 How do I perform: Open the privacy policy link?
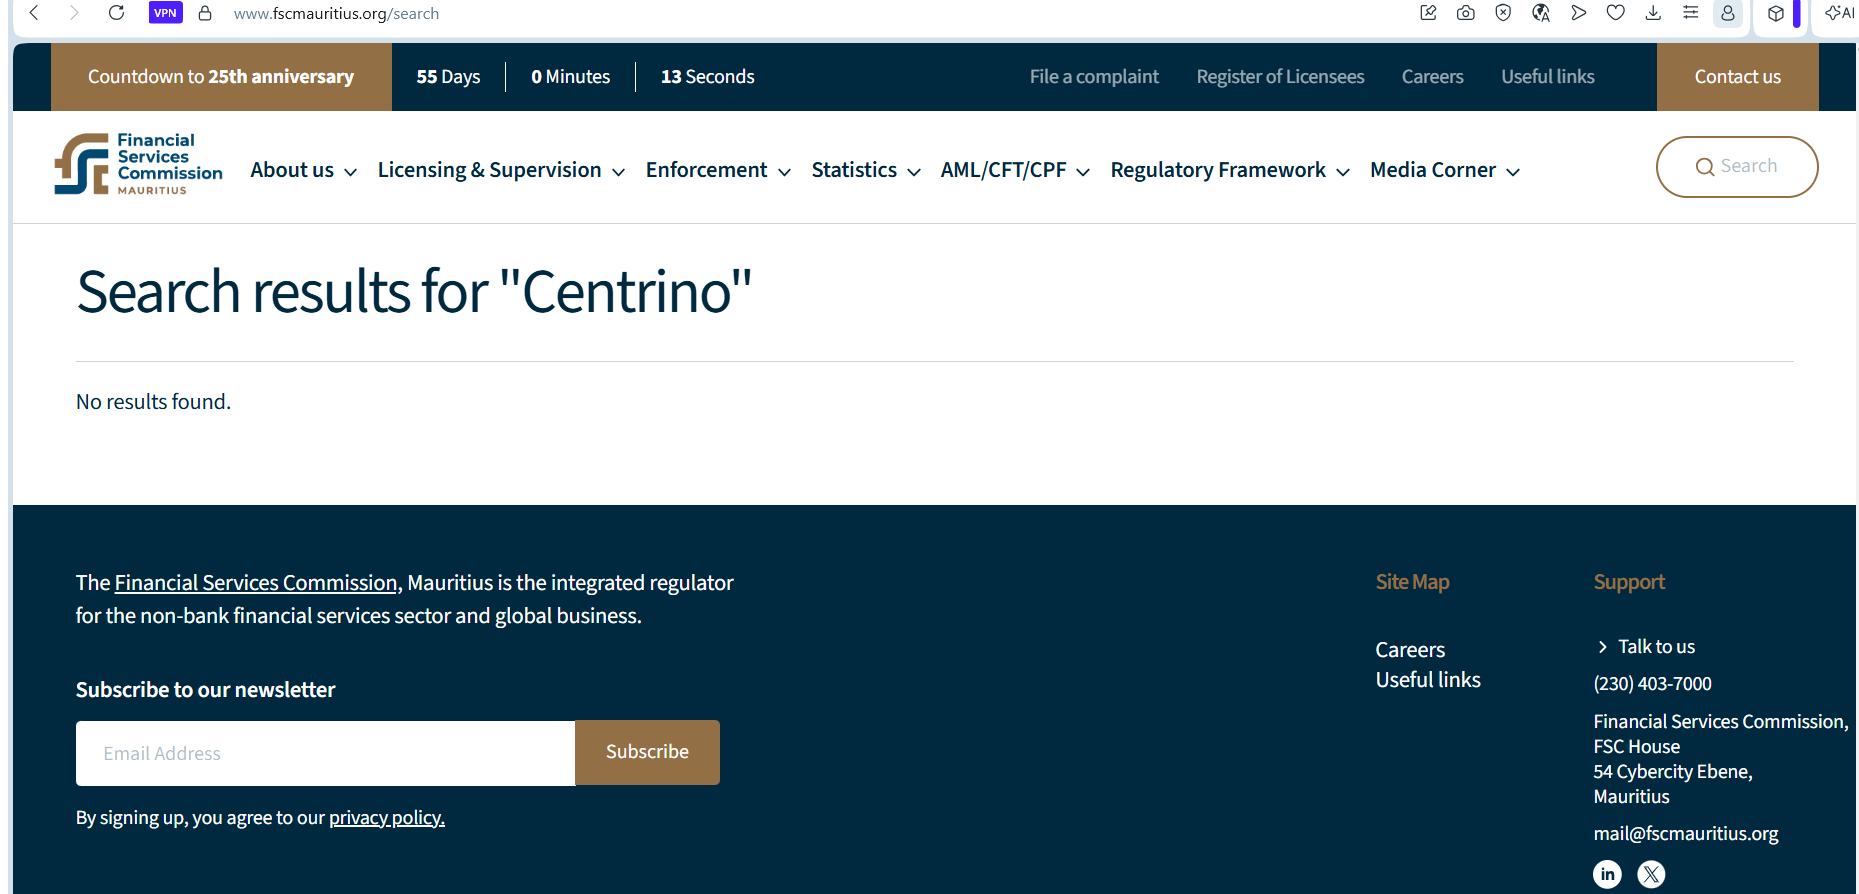pyautogui.click(x=387, y=818)
